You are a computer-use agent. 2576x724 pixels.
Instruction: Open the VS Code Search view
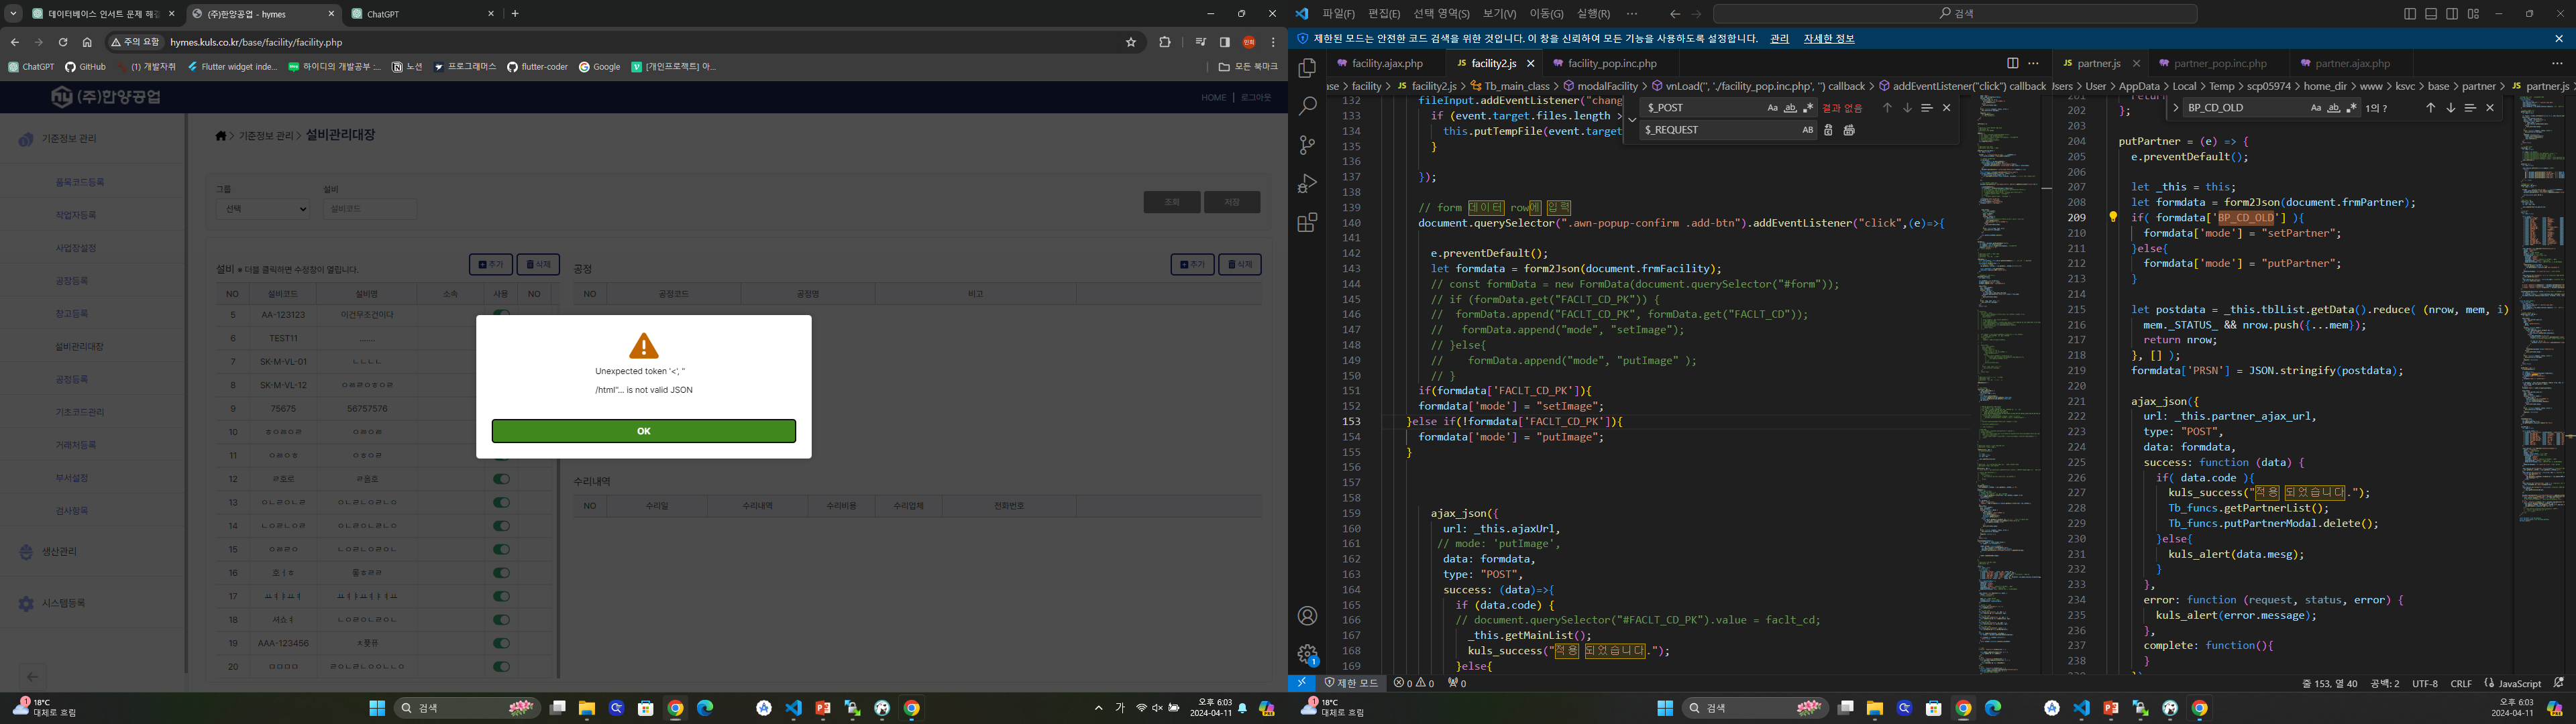(x=1307, y=106)
